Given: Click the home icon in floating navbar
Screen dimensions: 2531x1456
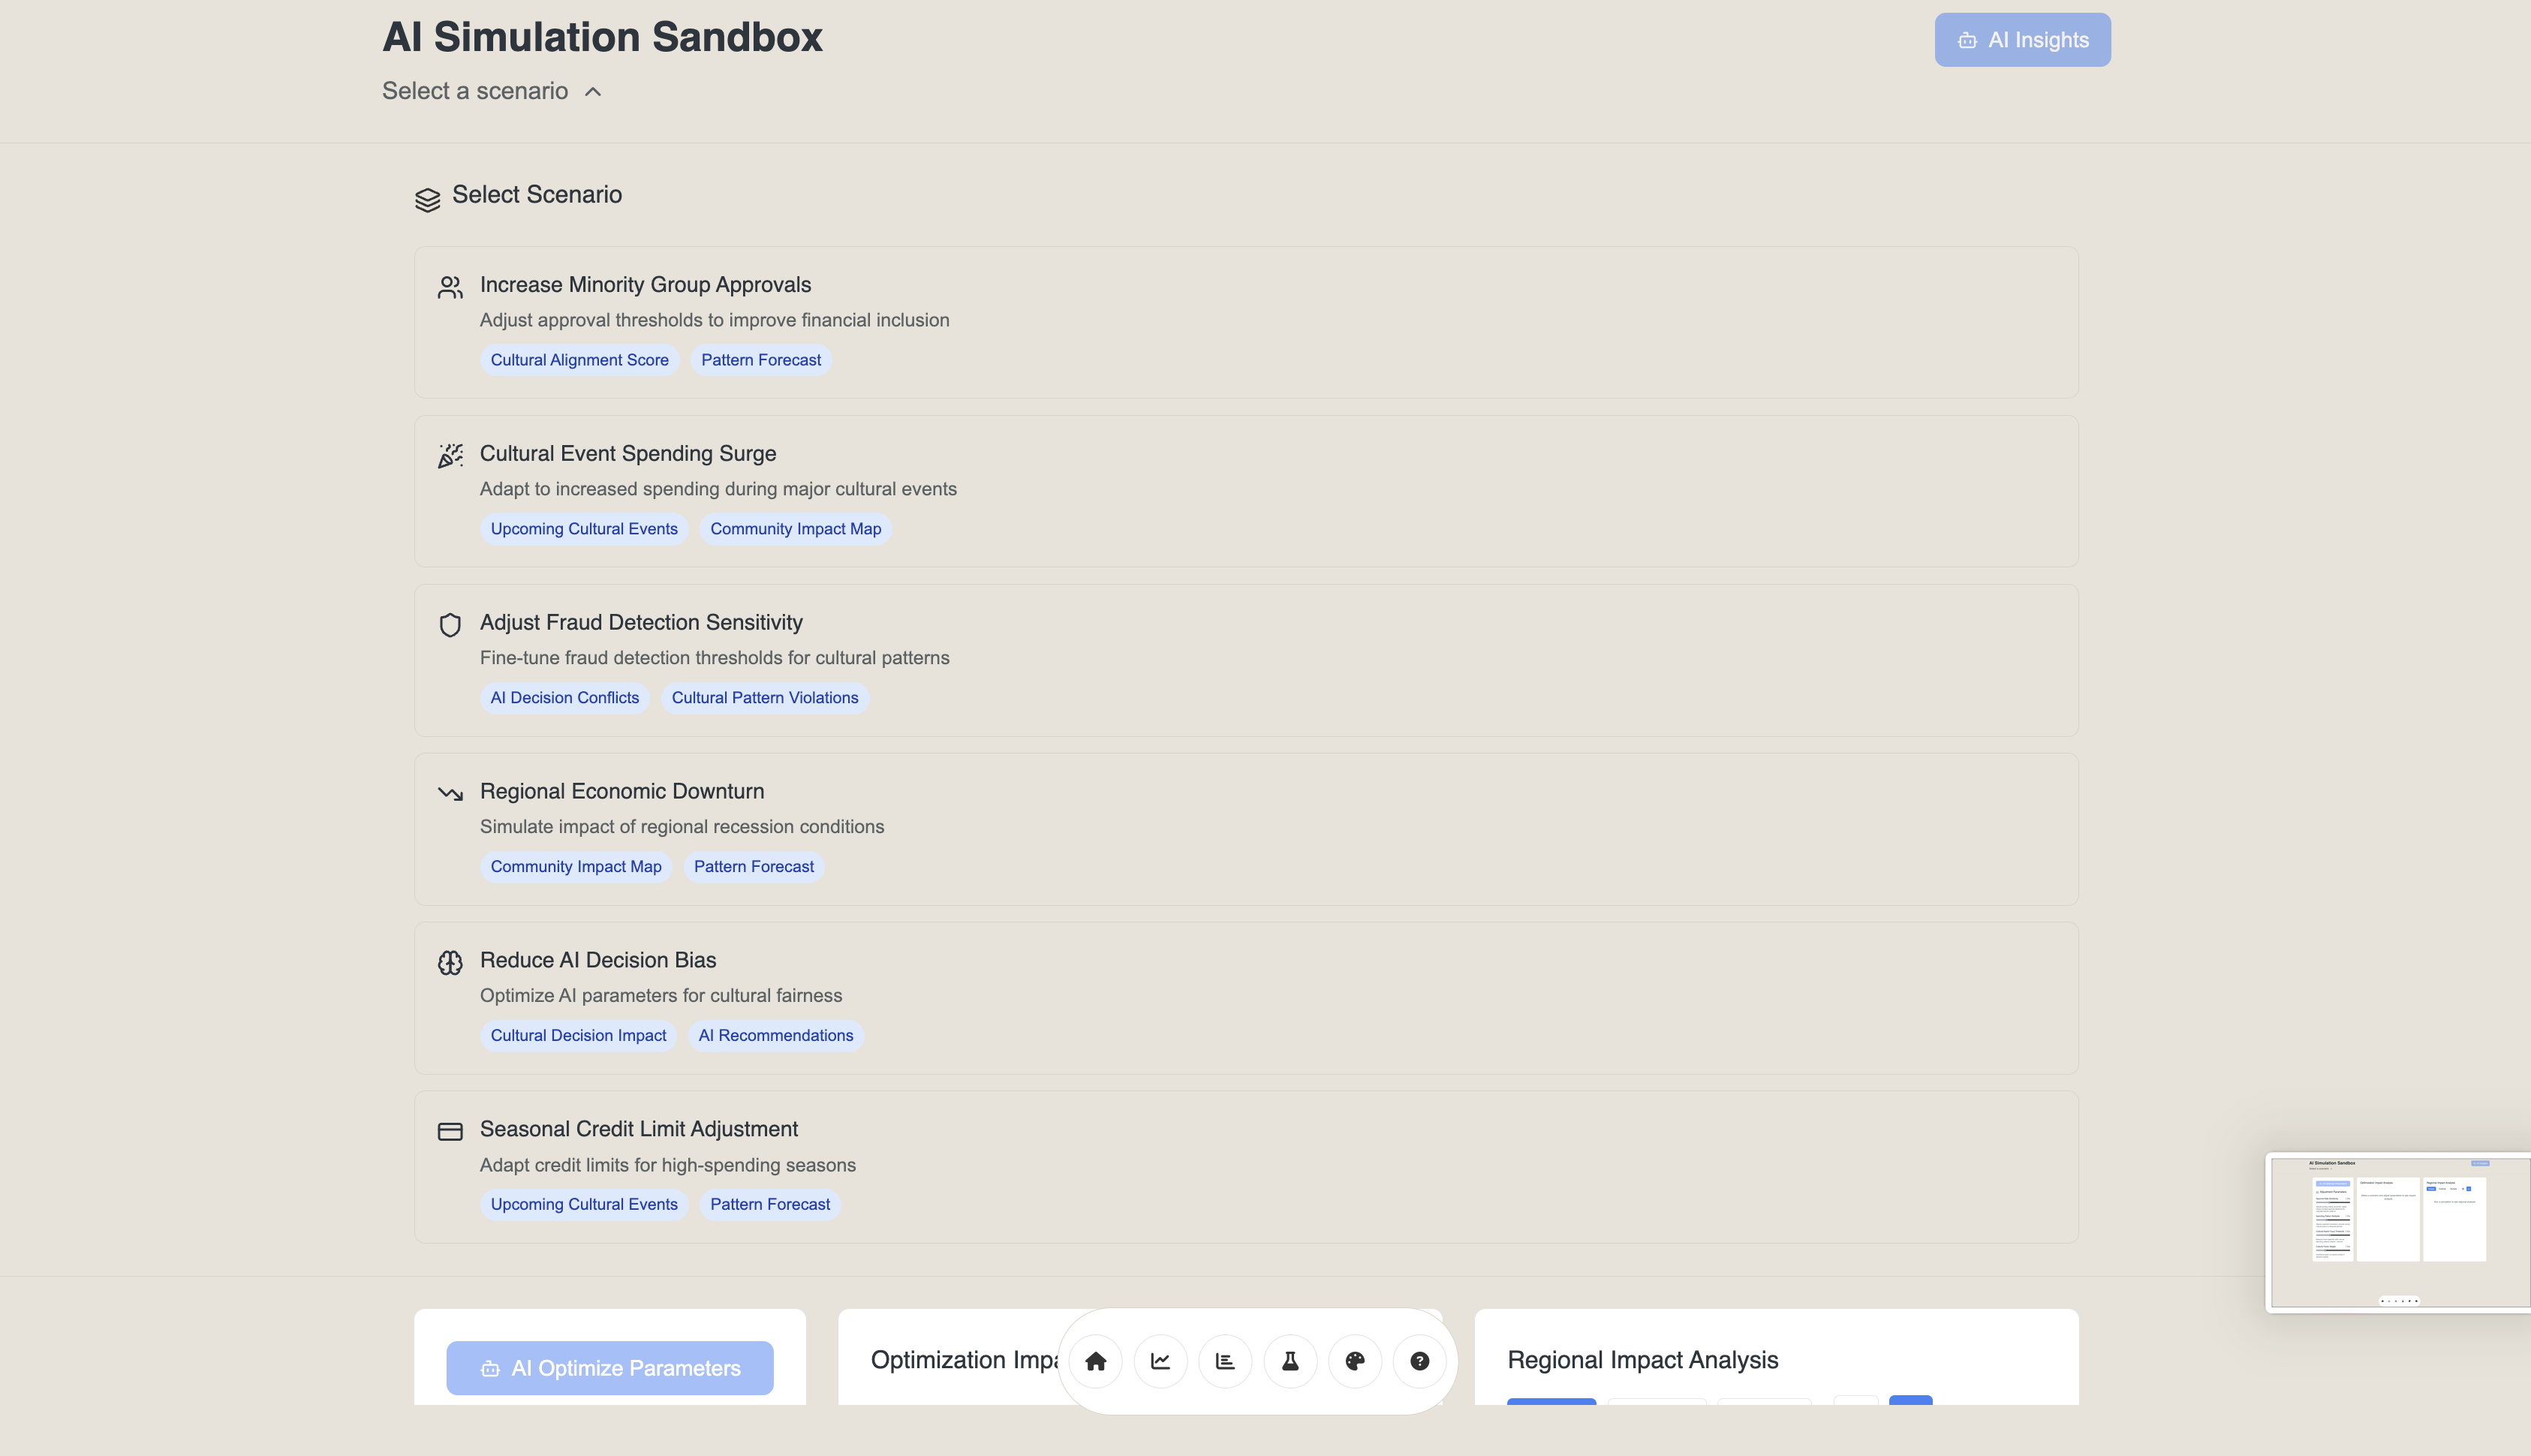Looking at the screenshot, I should pos(1095,1361).
